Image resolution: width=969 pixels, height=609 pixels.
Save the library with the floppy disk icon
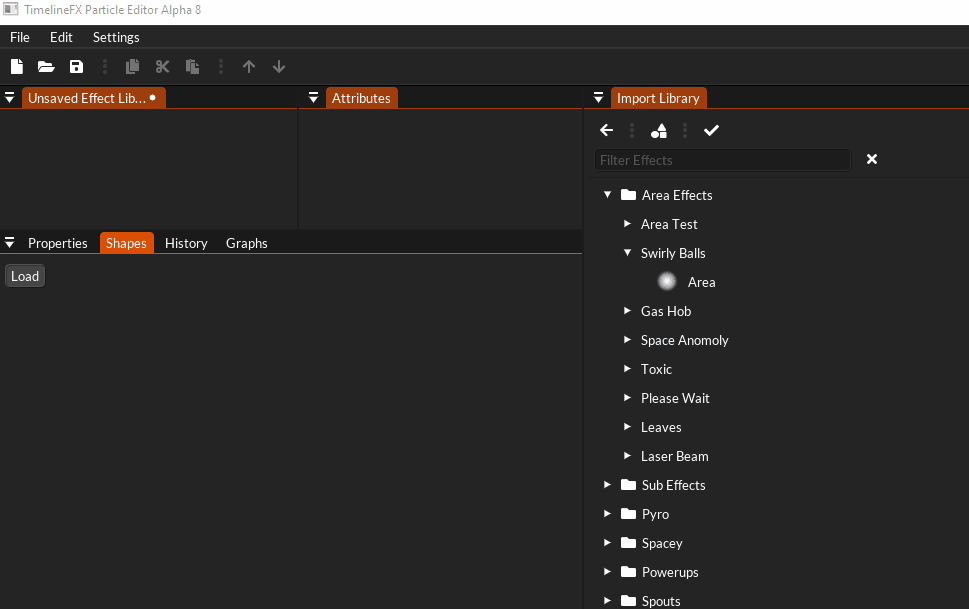tap(76, 67)
